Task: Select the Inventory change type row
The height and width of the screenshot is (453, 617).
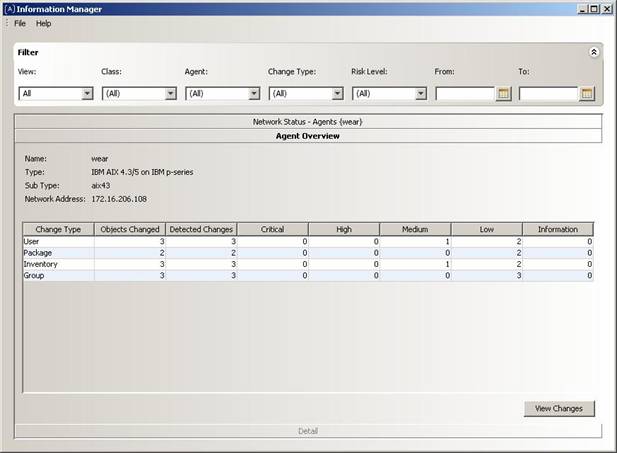Action: [x=57, y=263]
